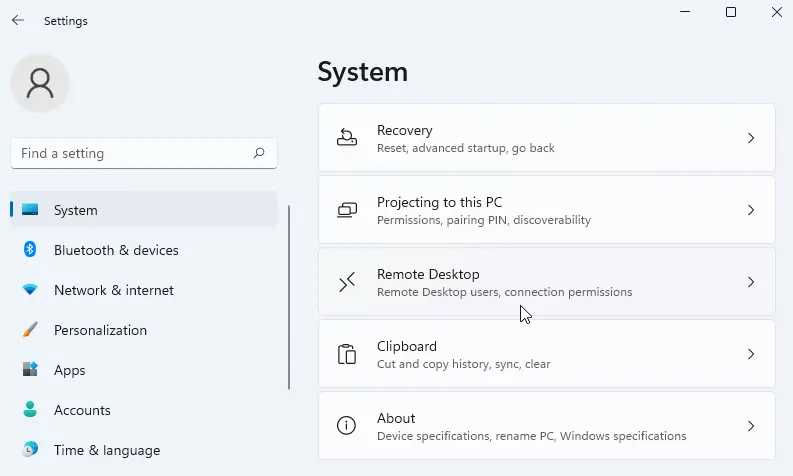Click the Settings window title text
The image size is (793, 476).
point(66,21)
